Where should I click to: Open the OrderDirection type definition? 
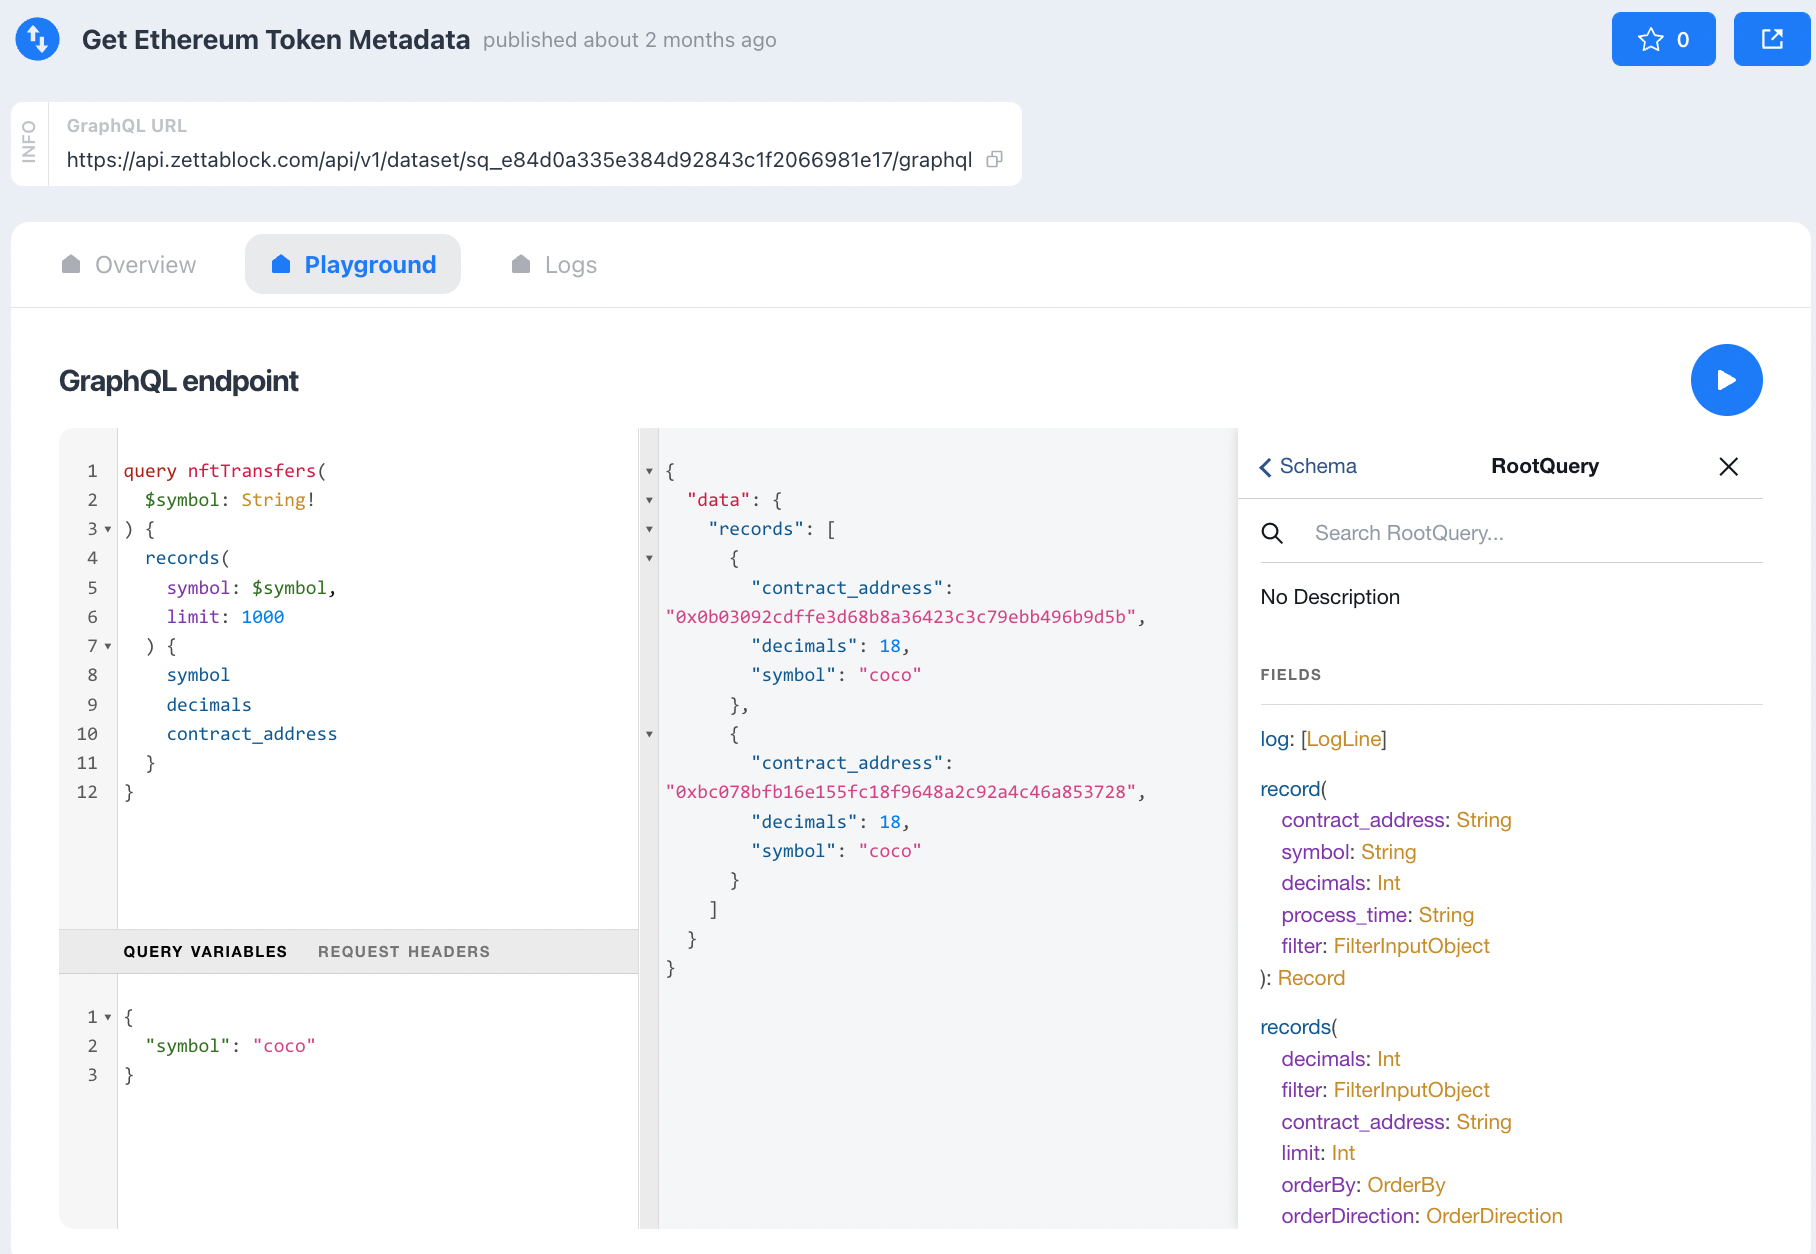click(1494, 1216)
